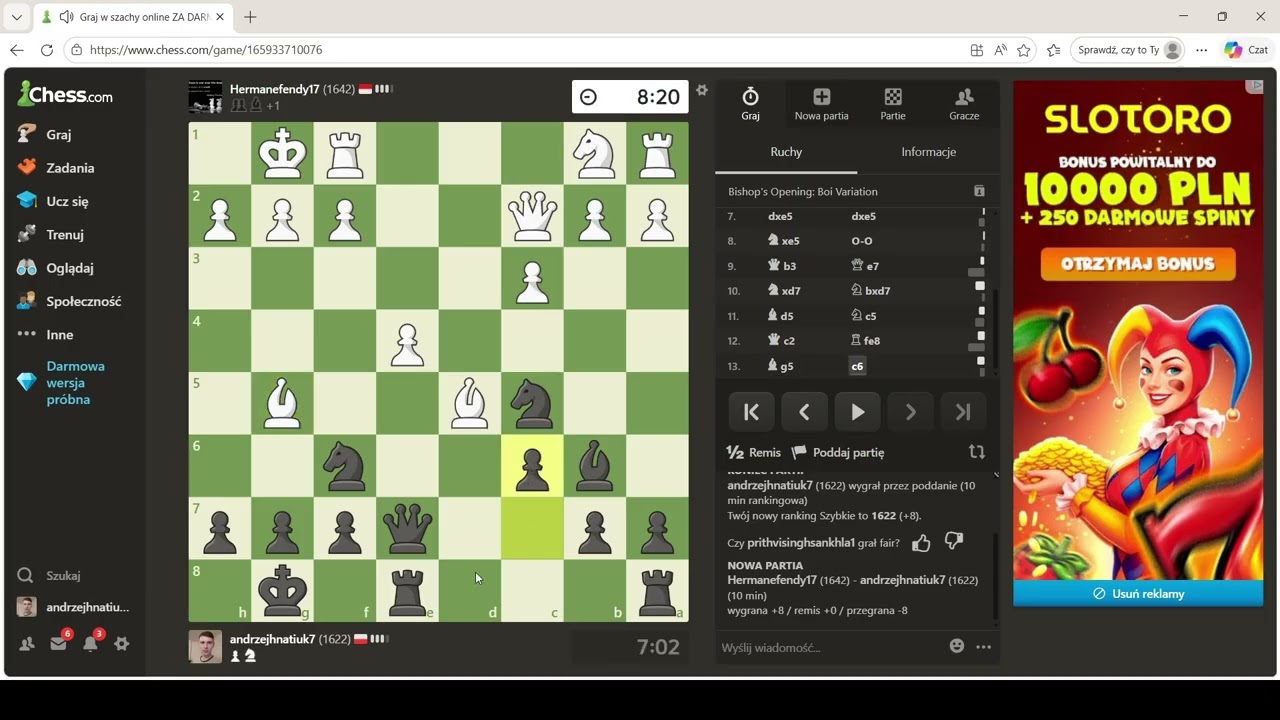Open sidebar settings gear icon

[122, 644]
